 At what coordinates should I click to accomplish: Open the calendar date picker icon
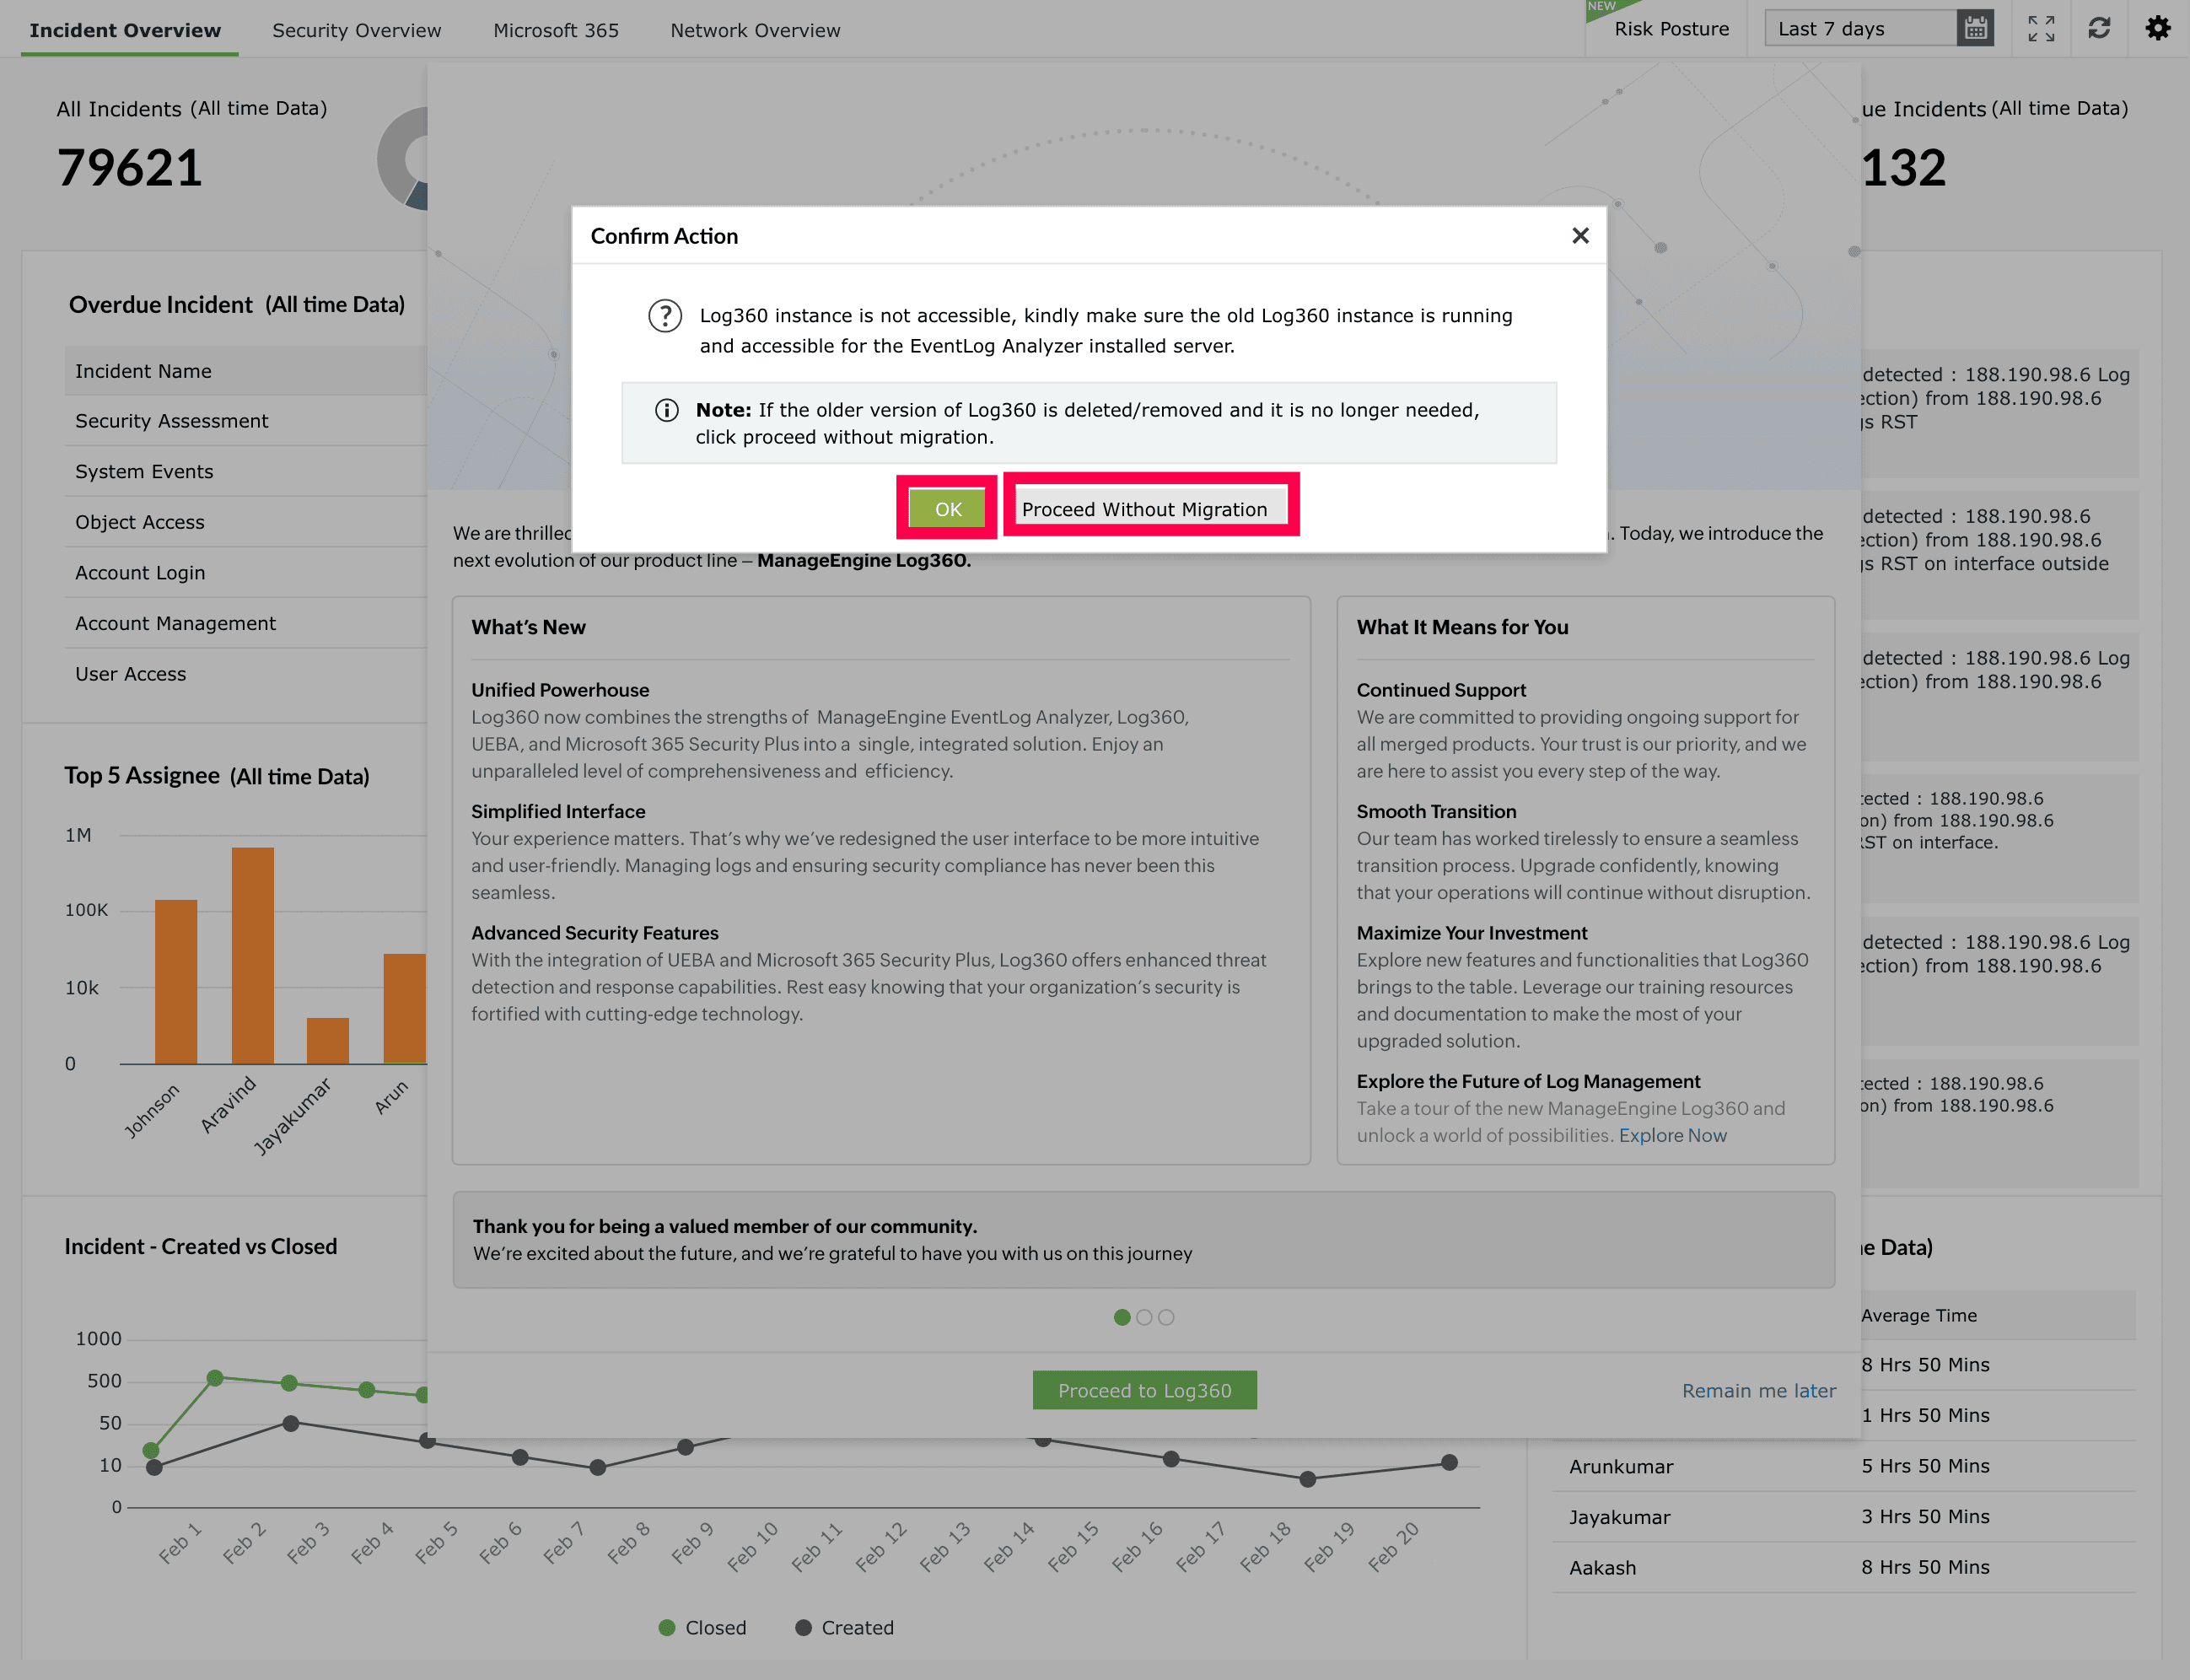[1975, 29]
